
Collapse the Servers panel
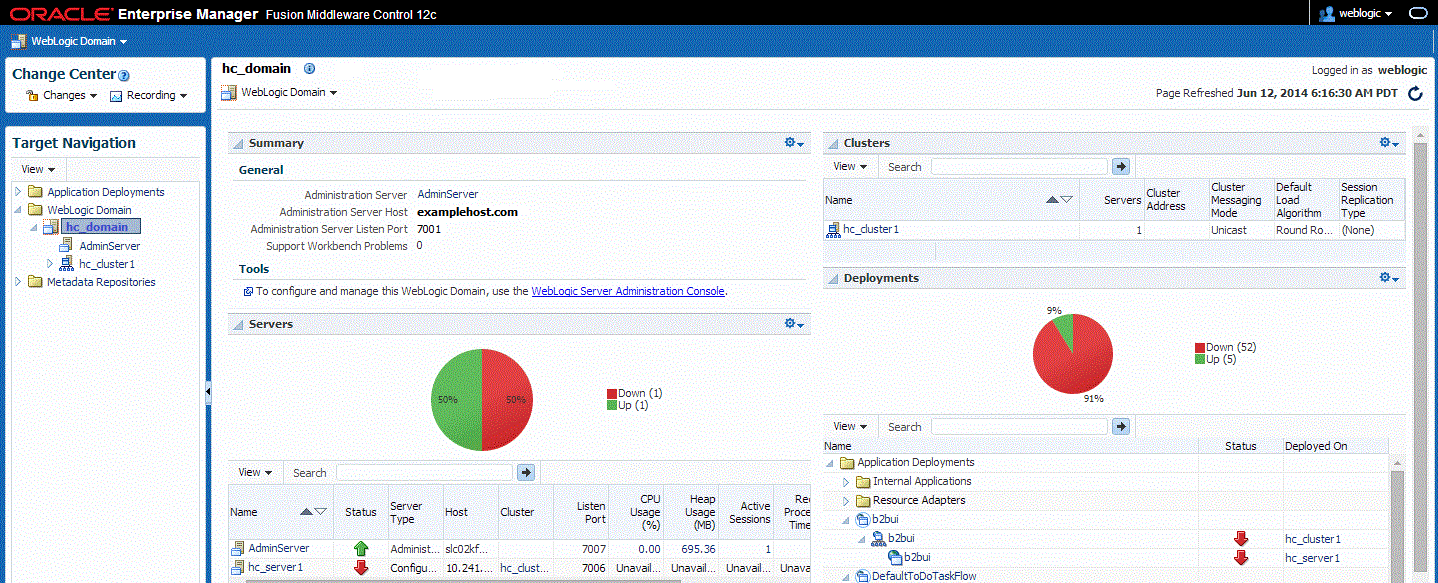click(238, 325)
